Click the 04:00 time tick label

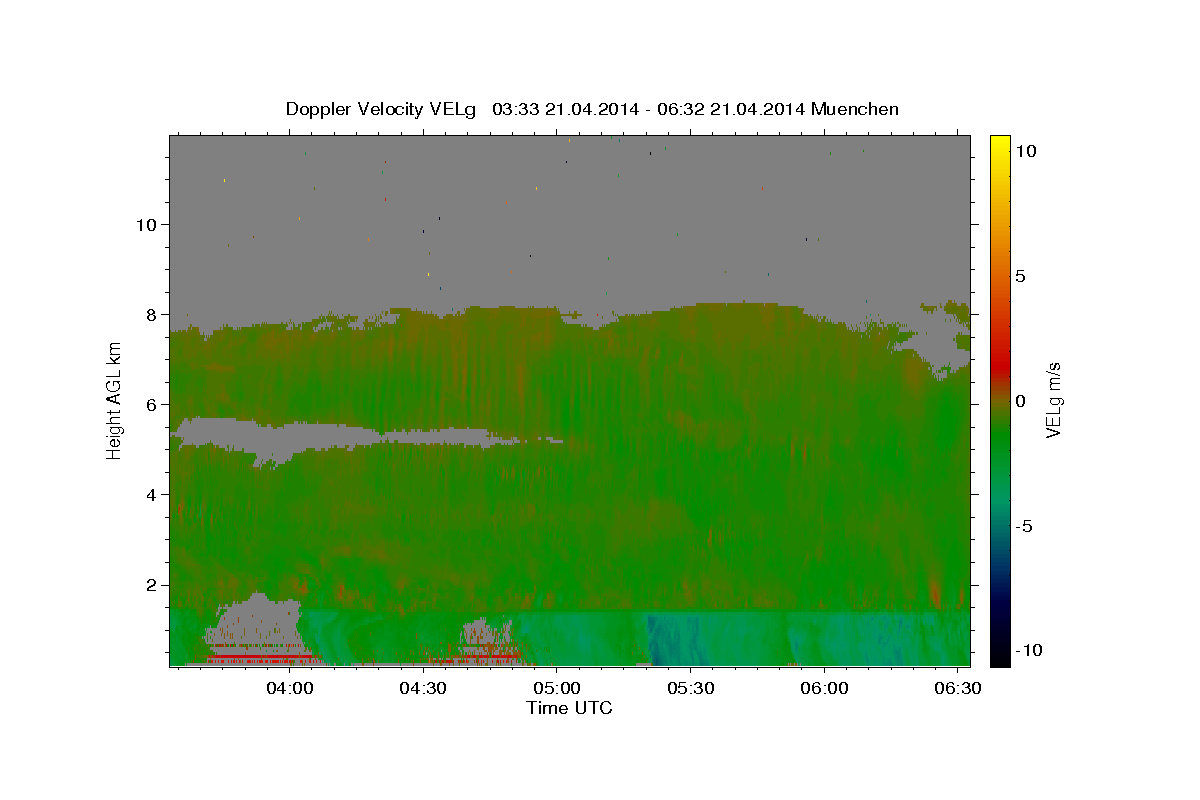tap(291, 689)
